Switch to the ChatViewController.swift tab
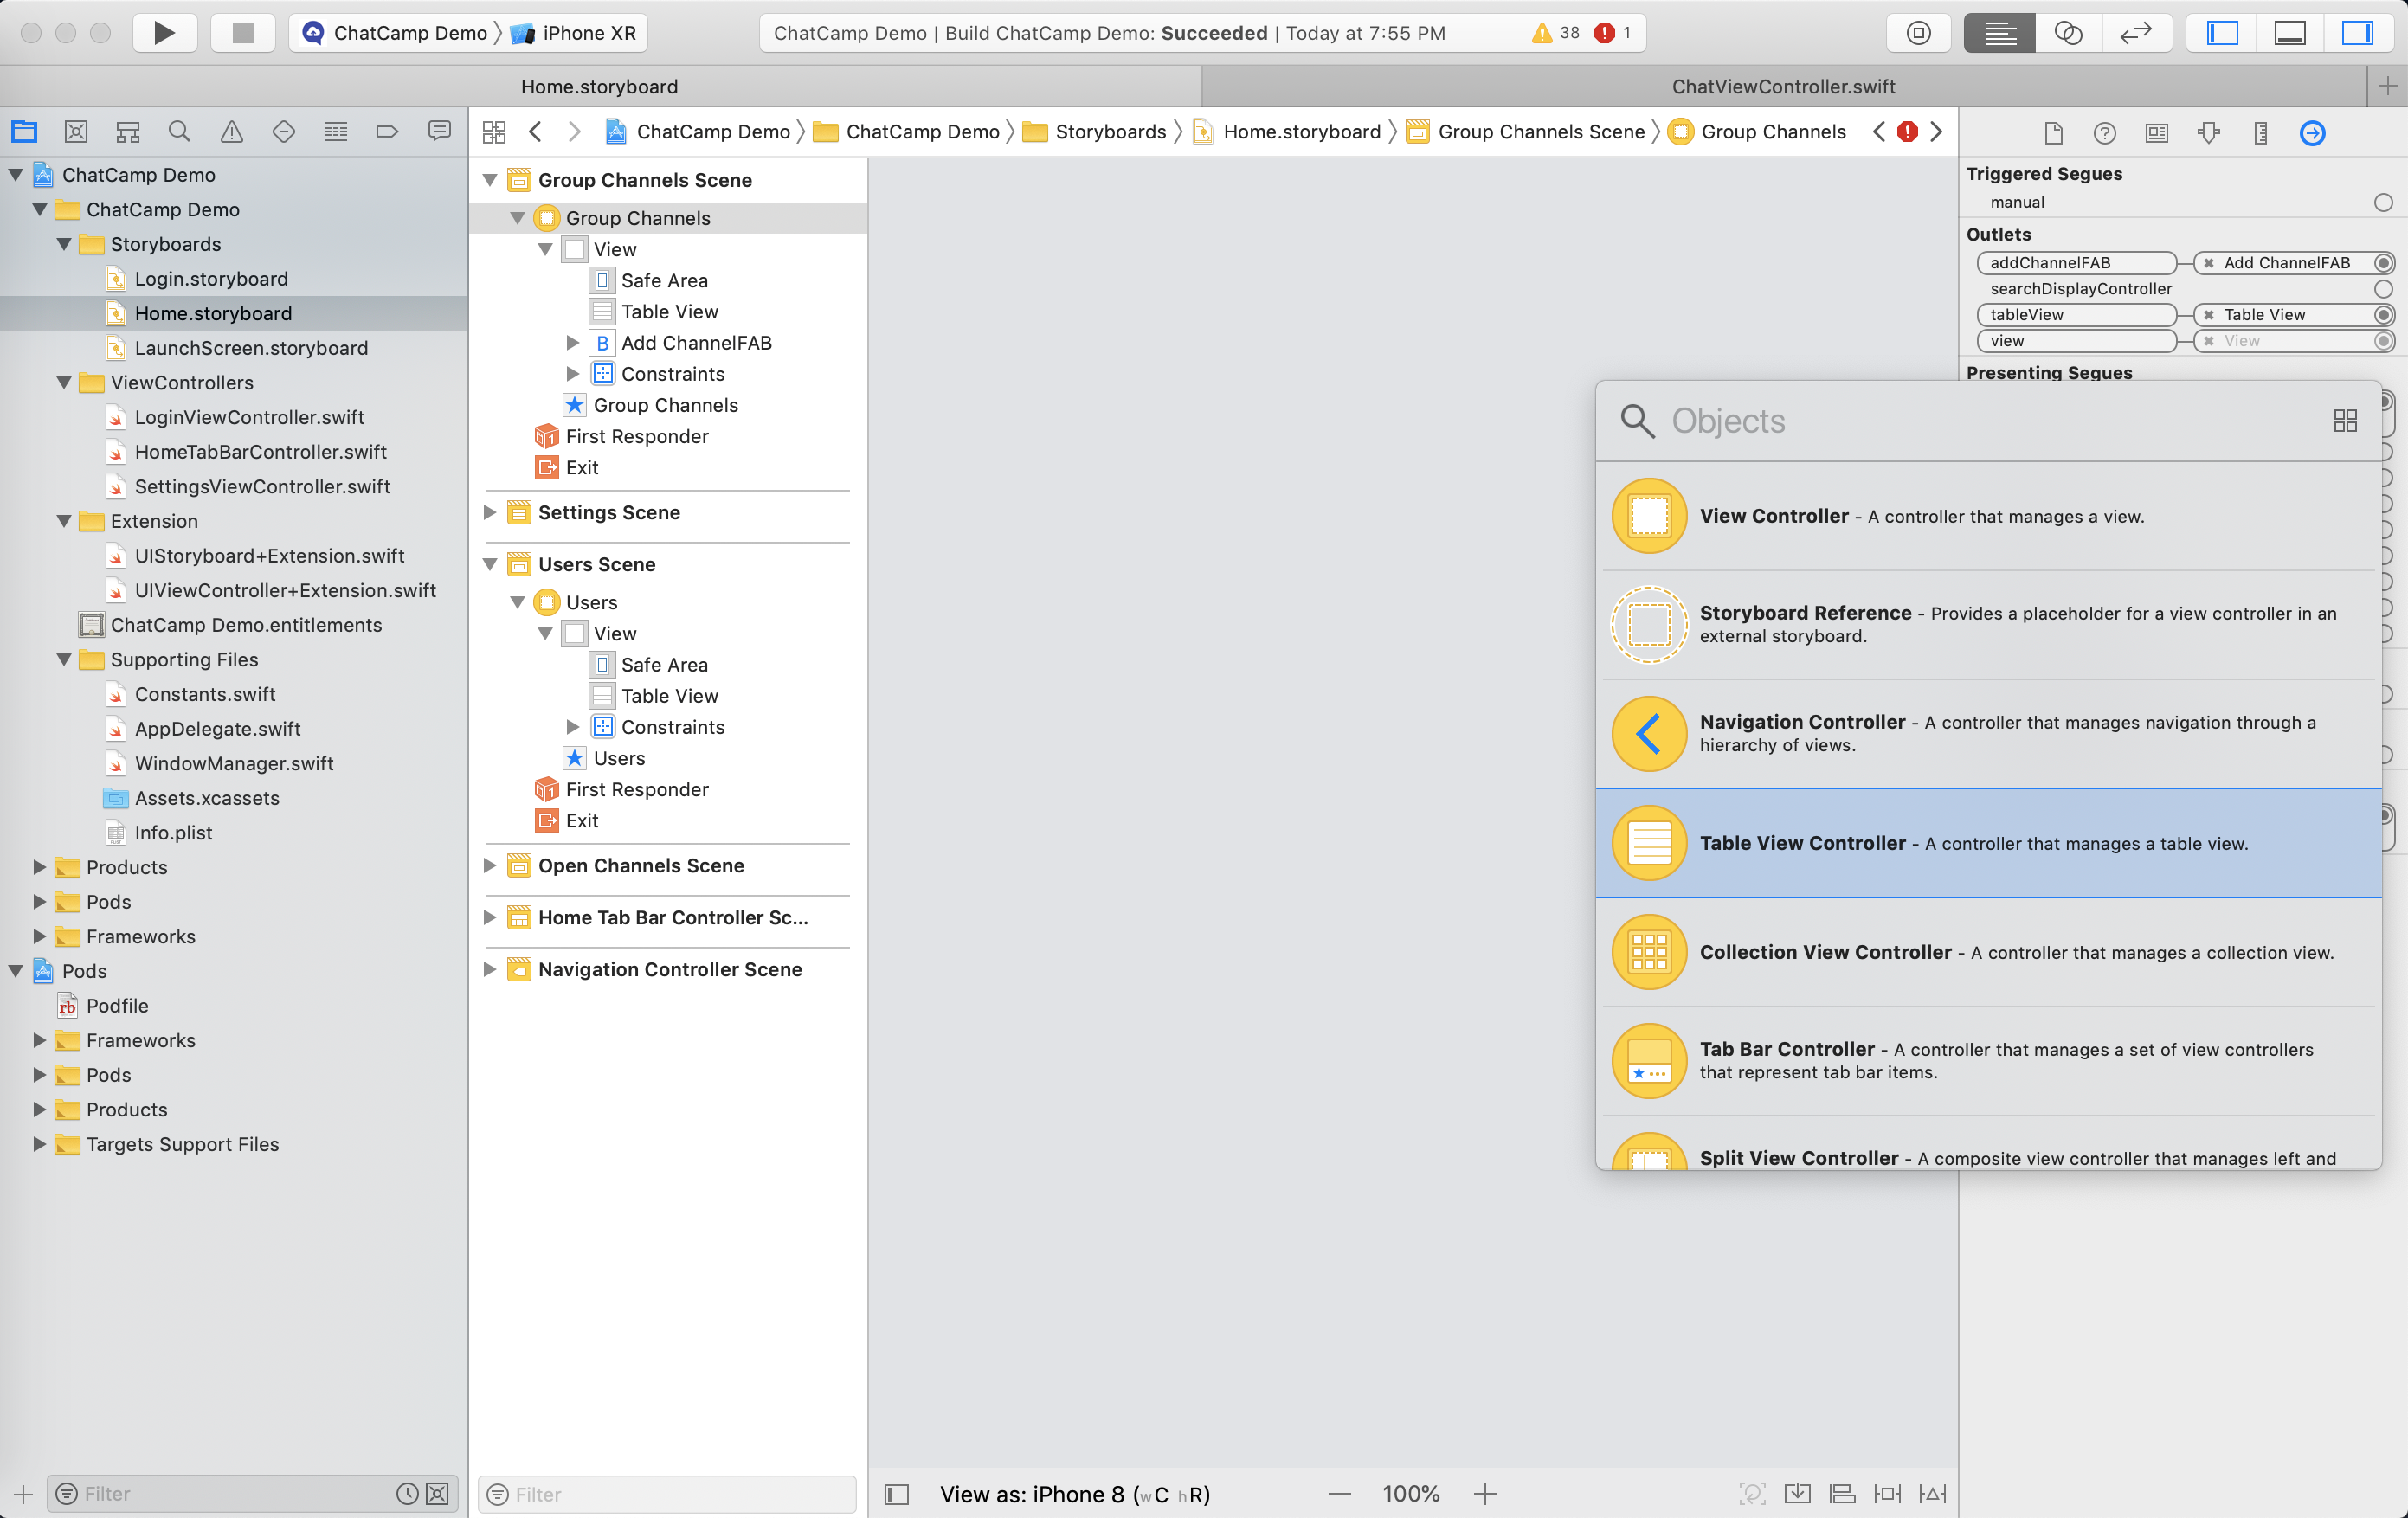 point(1783,87)
